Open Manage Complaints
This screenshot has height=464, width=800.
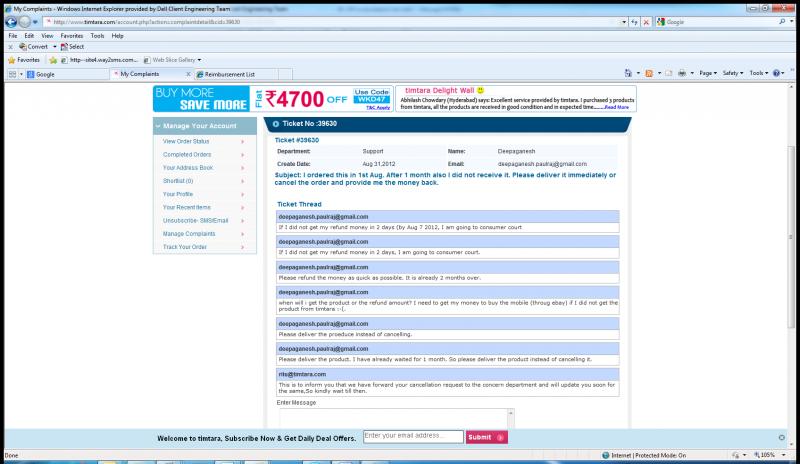[x=189, y=234]
